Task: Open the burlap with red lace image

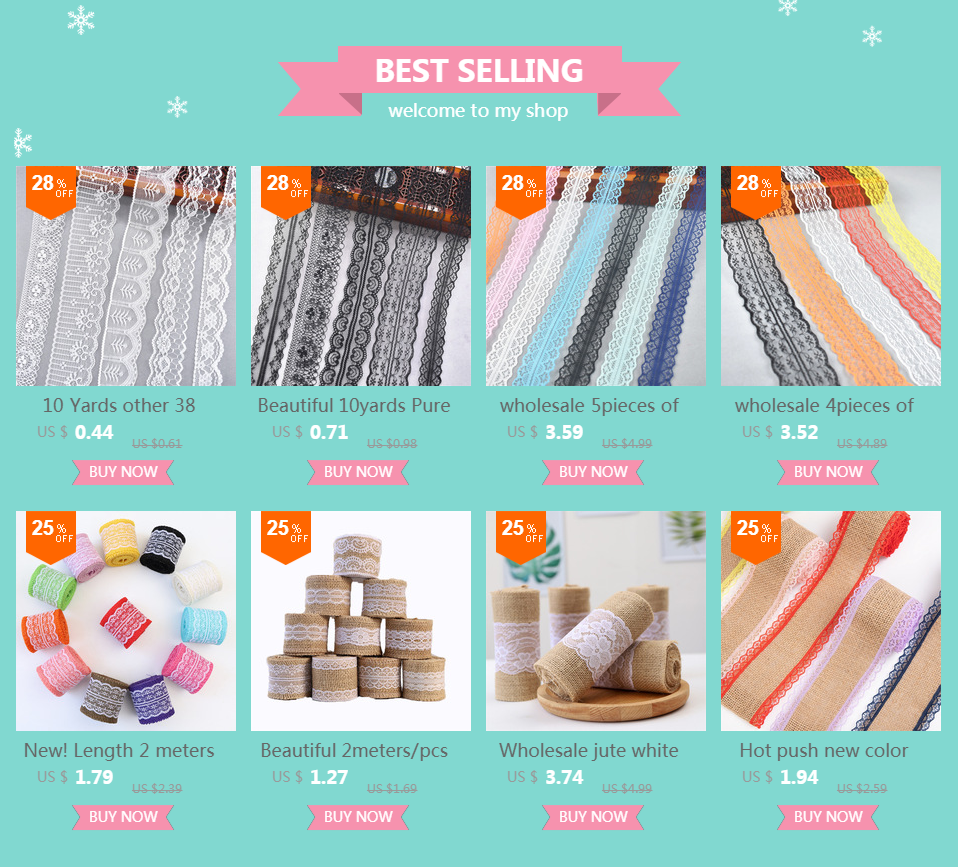Action: pyautogui.click(x=831, y=621)
